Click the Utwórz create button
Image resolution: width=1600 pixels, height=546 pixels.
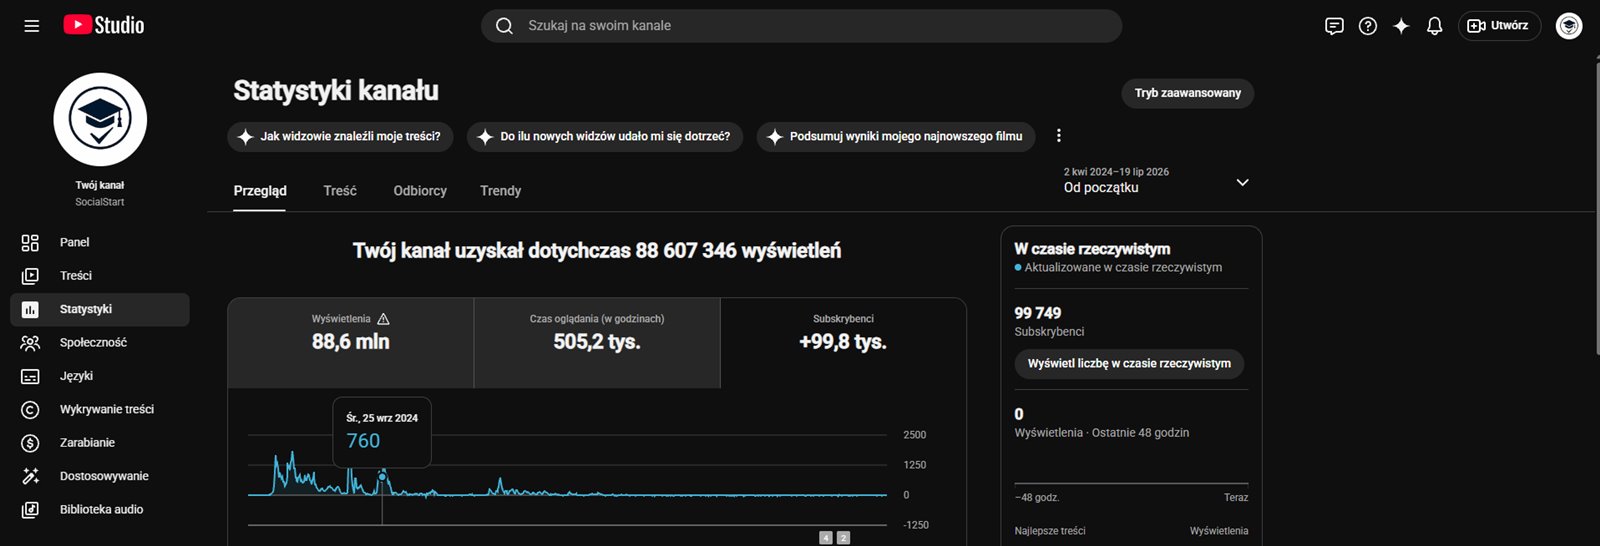pyautogui.click(x=1499, y=26)
